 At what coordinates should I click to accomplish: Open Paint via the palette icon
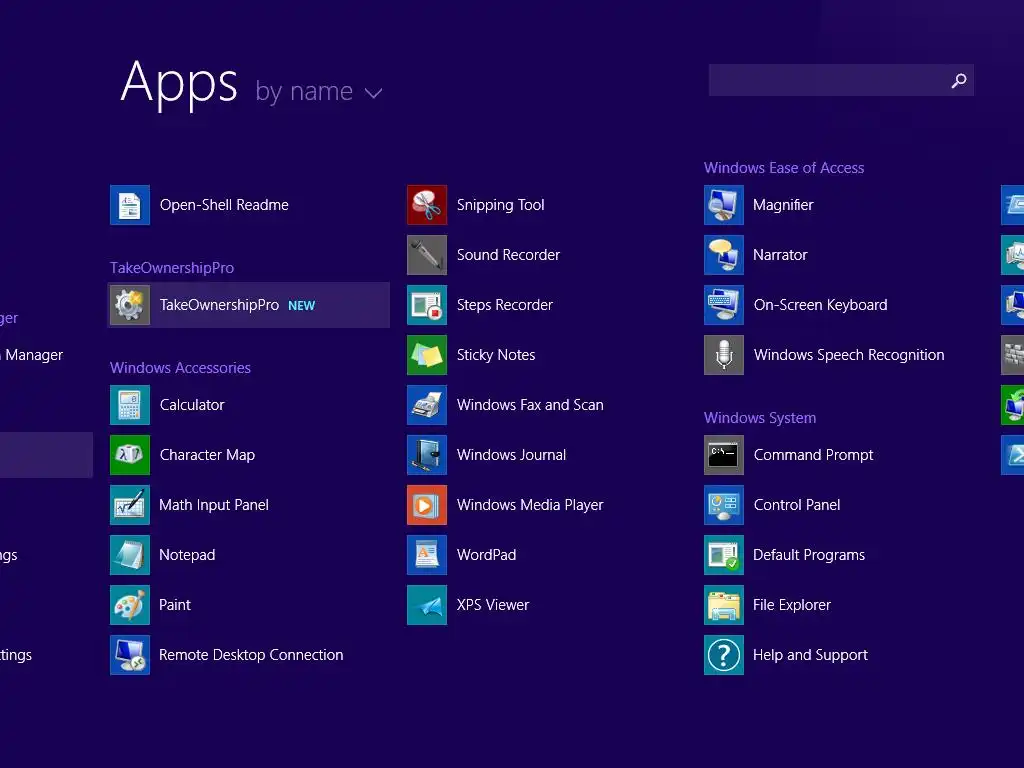(129, 605)
